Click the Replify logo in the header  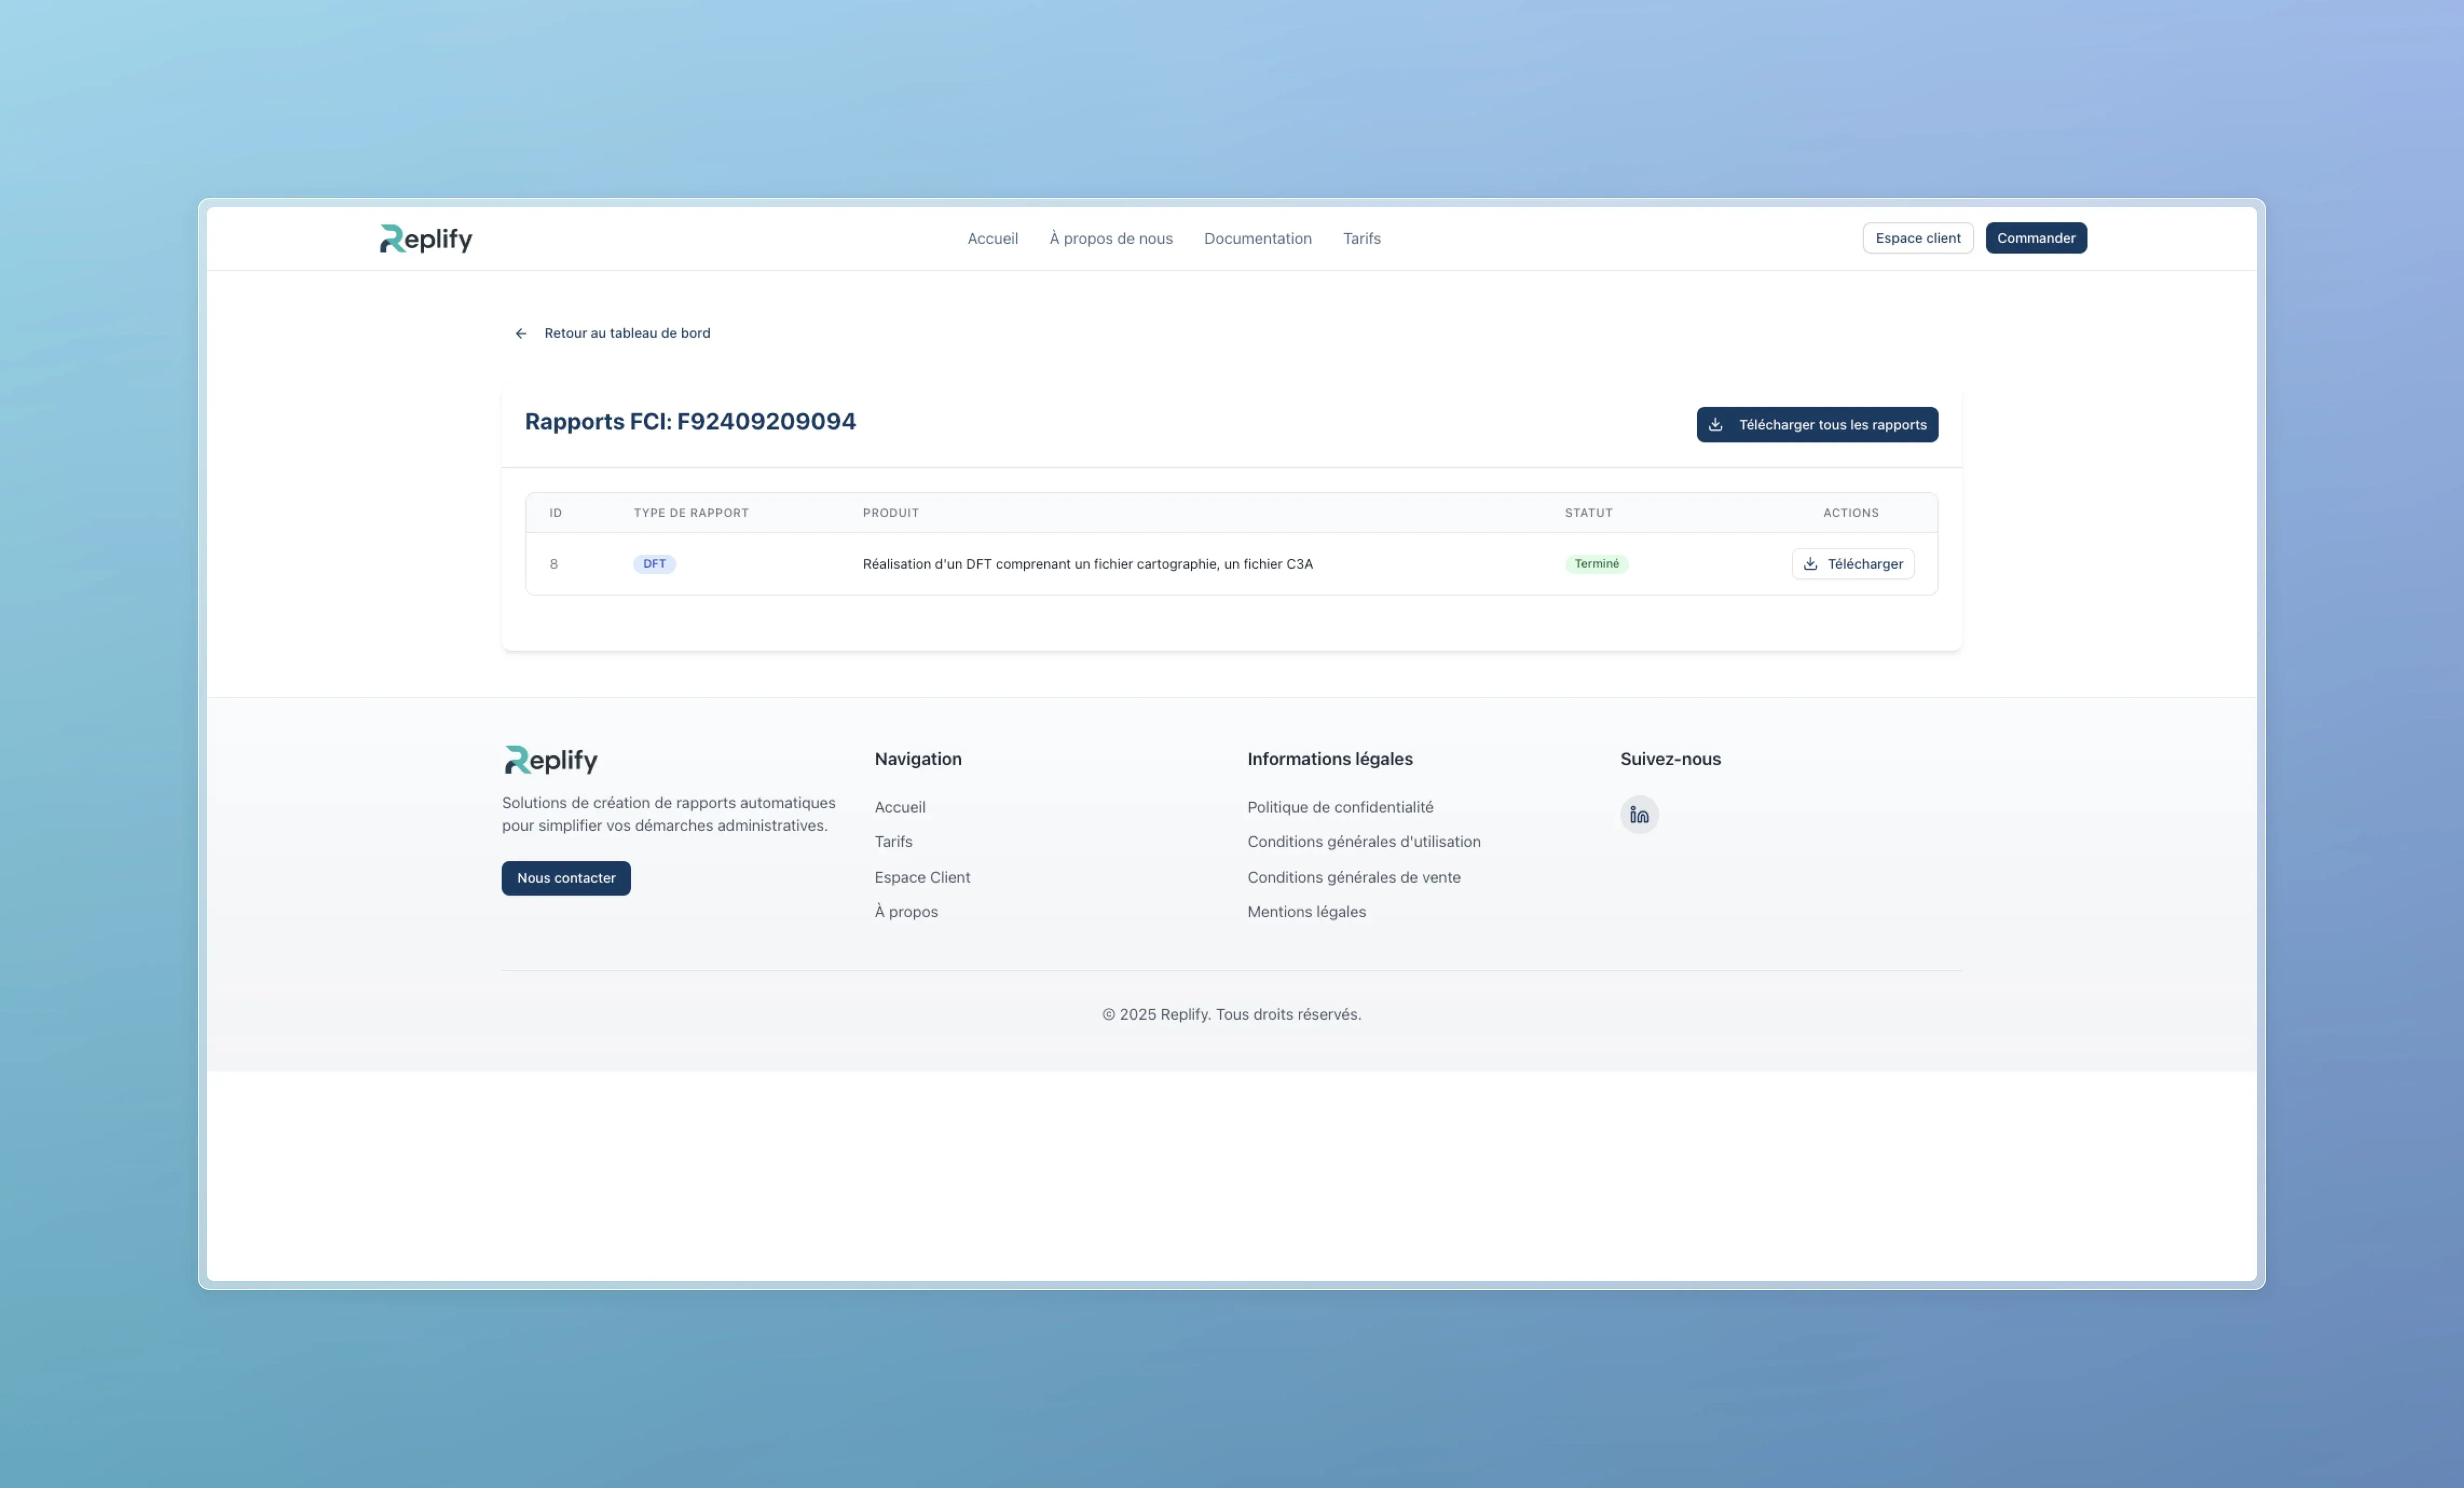[x=426, y=239]
